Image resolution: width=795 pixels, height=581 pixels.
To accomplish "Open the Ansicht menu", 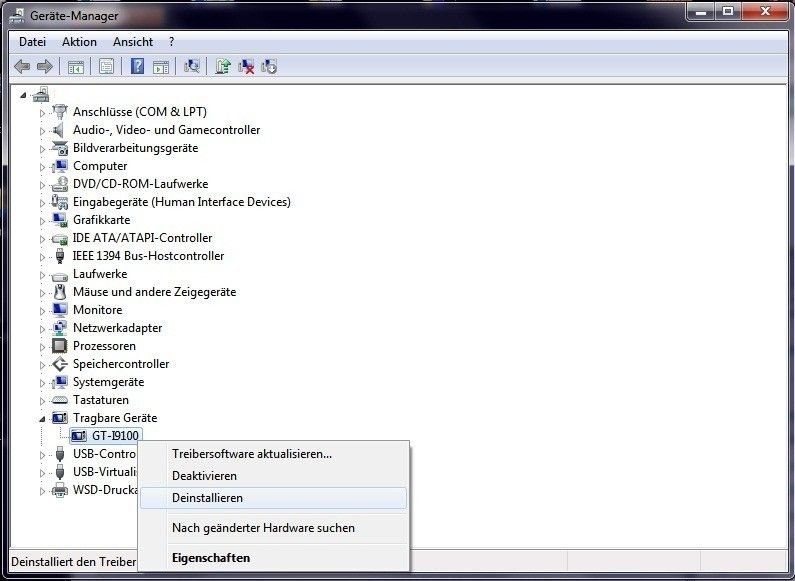I will [x=133, y=42].
